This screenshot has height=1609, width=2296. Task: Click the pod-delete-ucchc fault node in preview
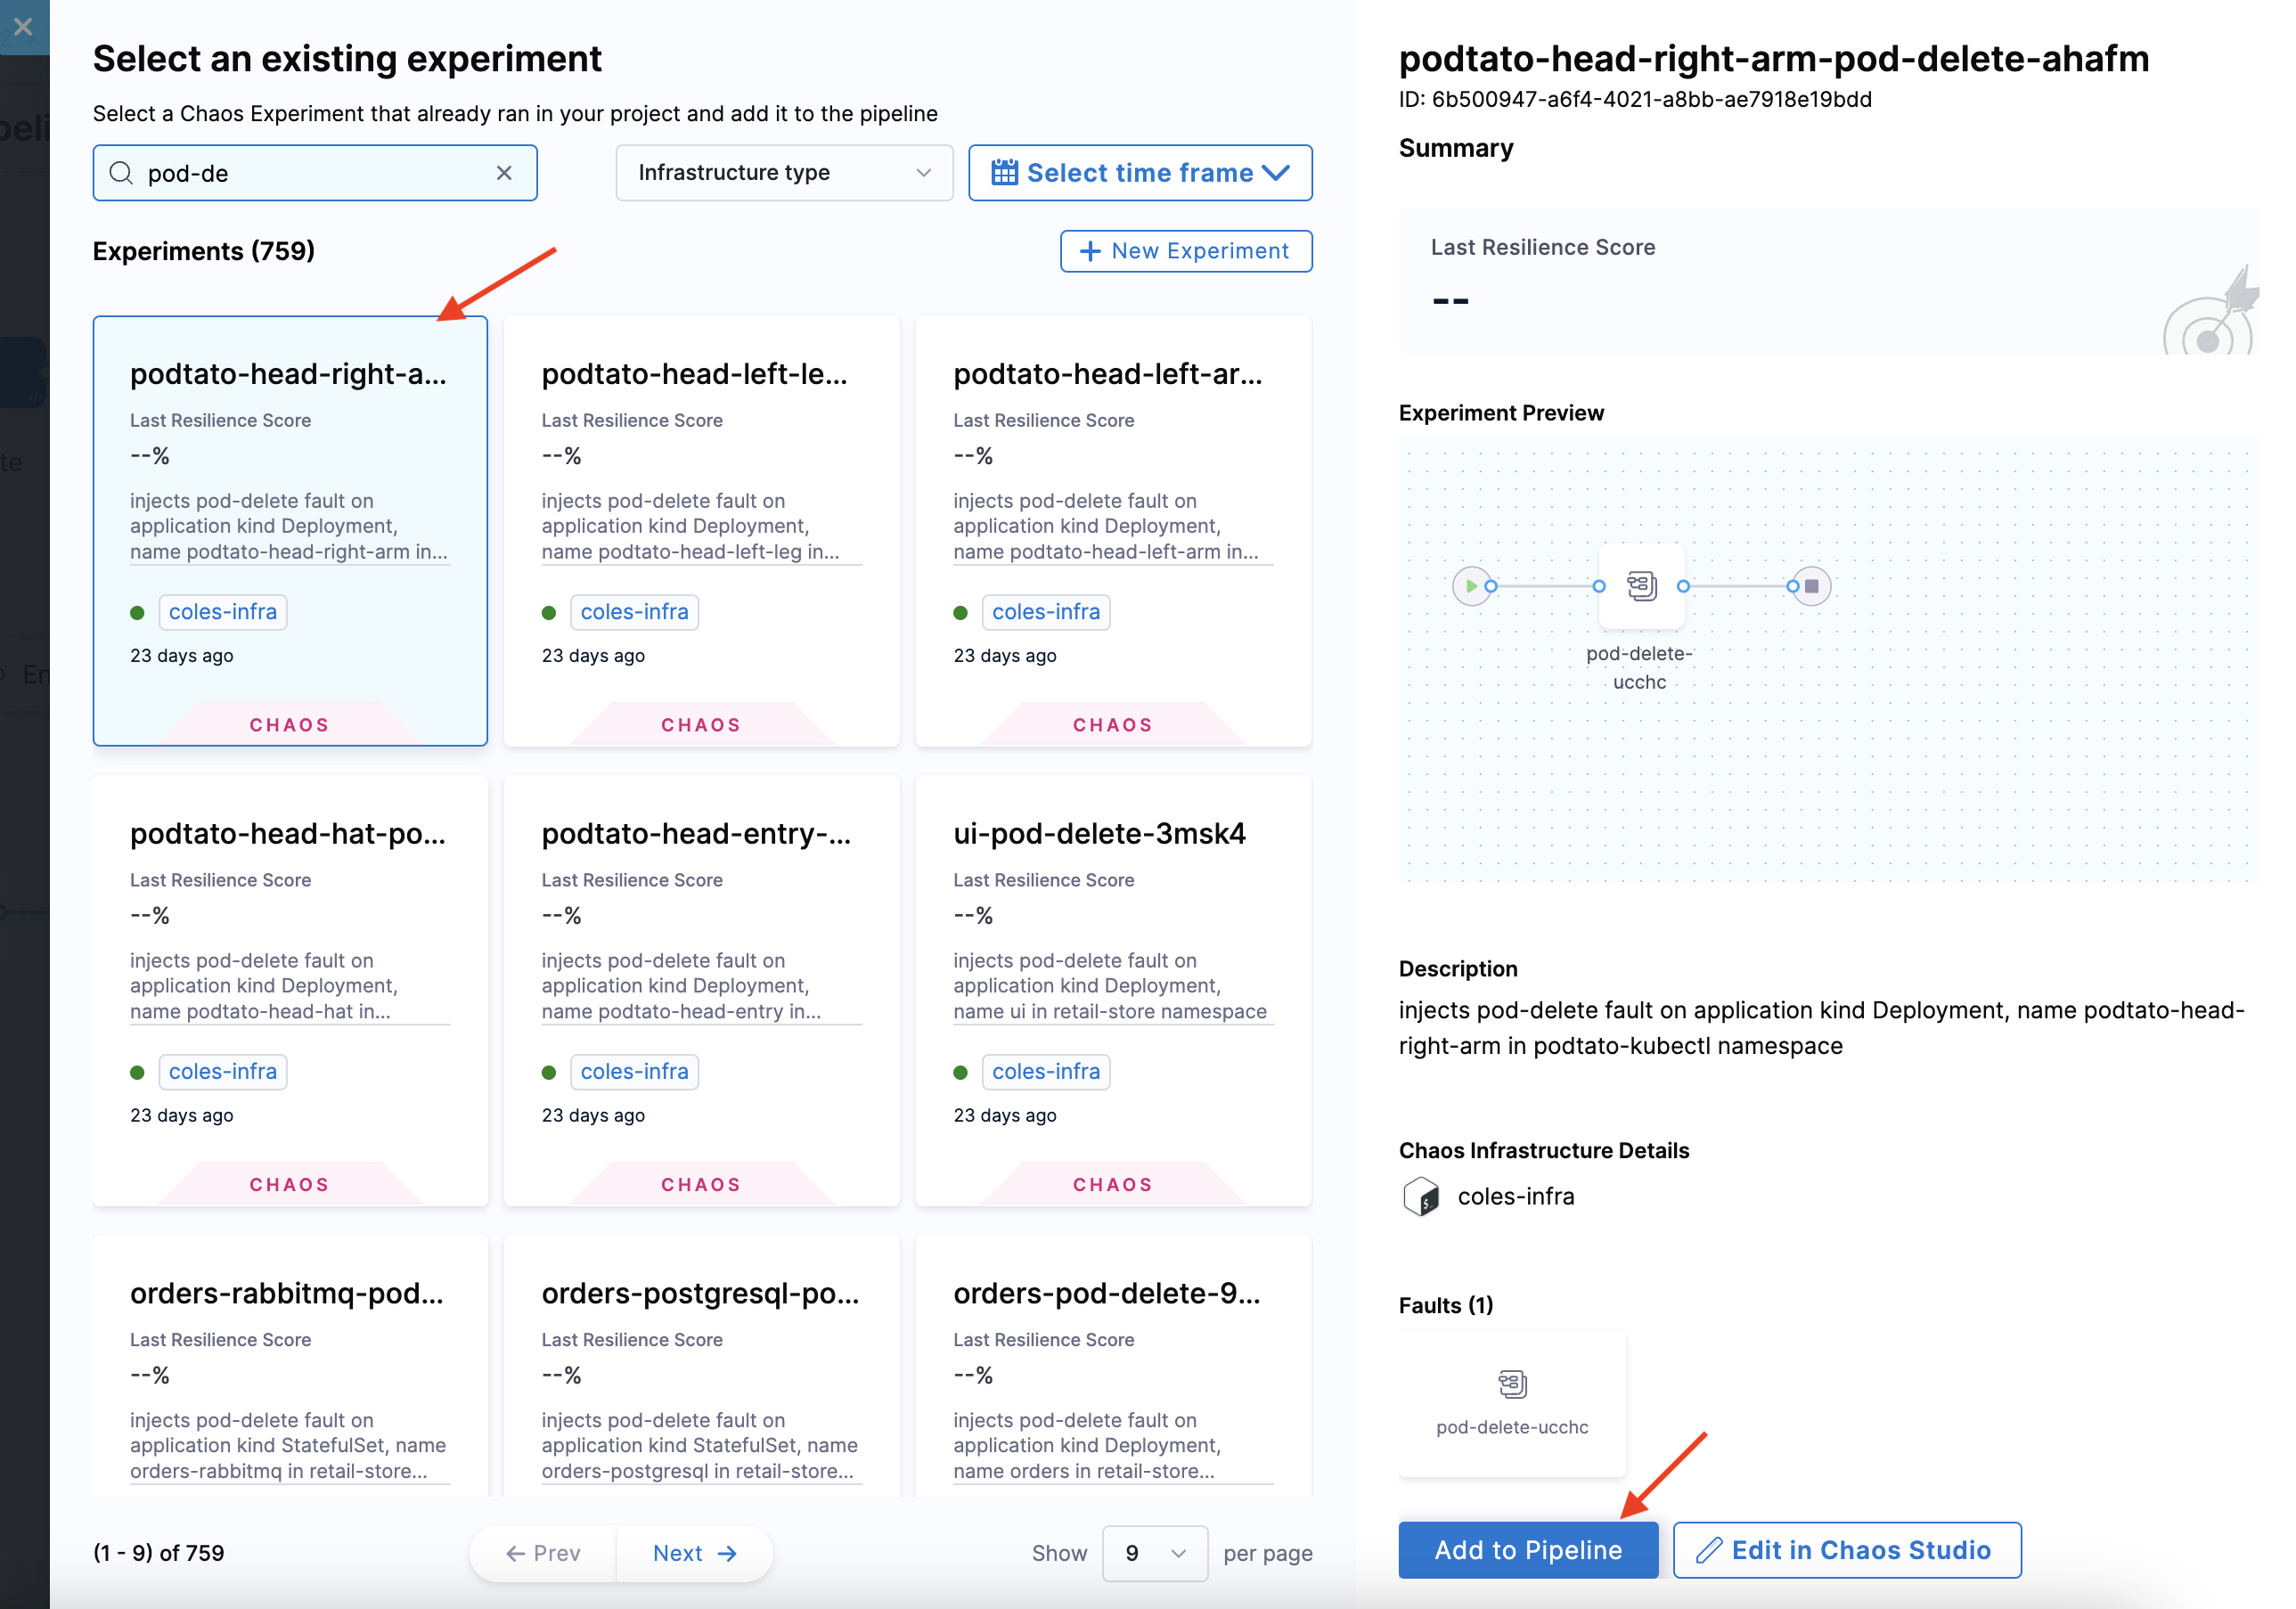1641,586
